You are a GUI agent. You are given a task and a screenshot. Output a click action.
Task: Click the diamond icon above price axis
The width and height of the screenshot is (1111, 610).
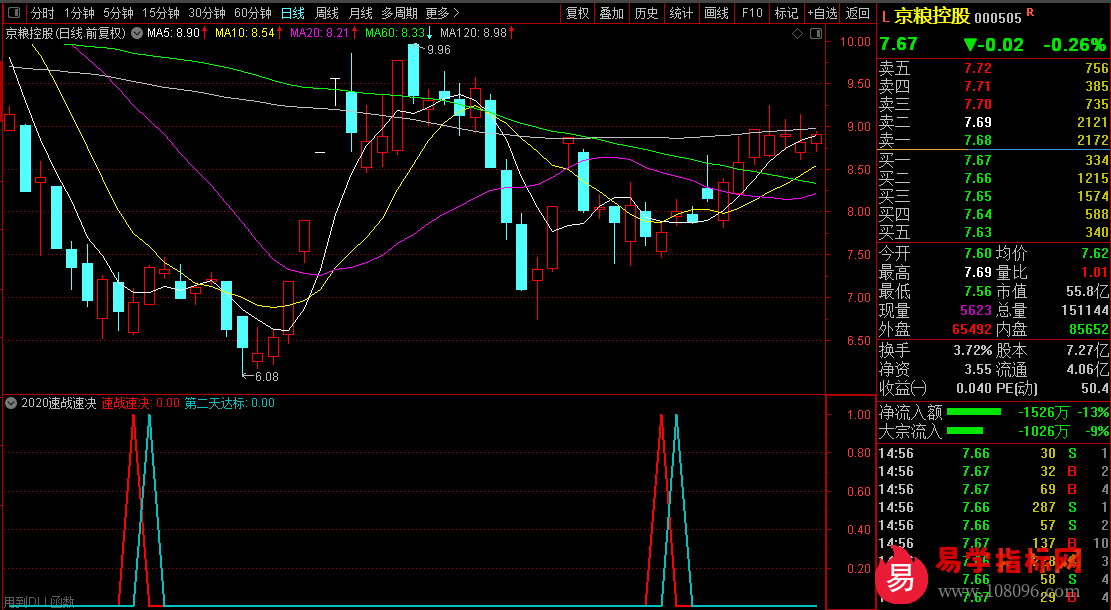coord(797,33)
